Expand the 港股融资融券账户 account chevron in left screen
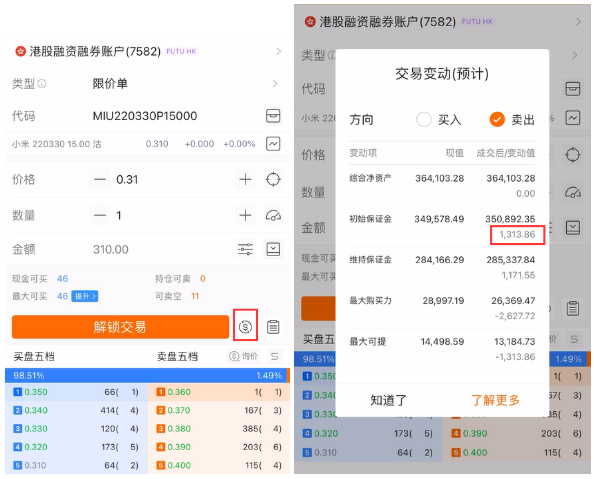The width and height of the screenshot is (594, 479). (279, 51)
